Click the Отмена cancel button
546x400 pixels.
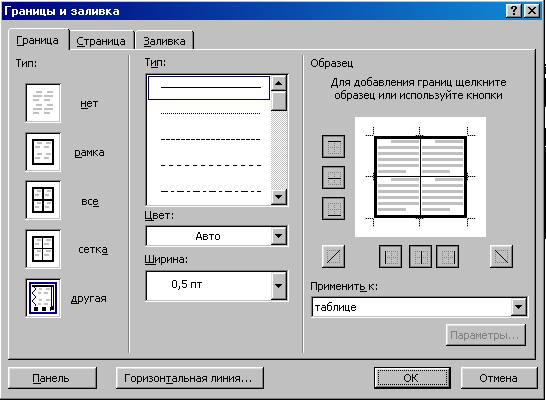click(x=499, y=378)
